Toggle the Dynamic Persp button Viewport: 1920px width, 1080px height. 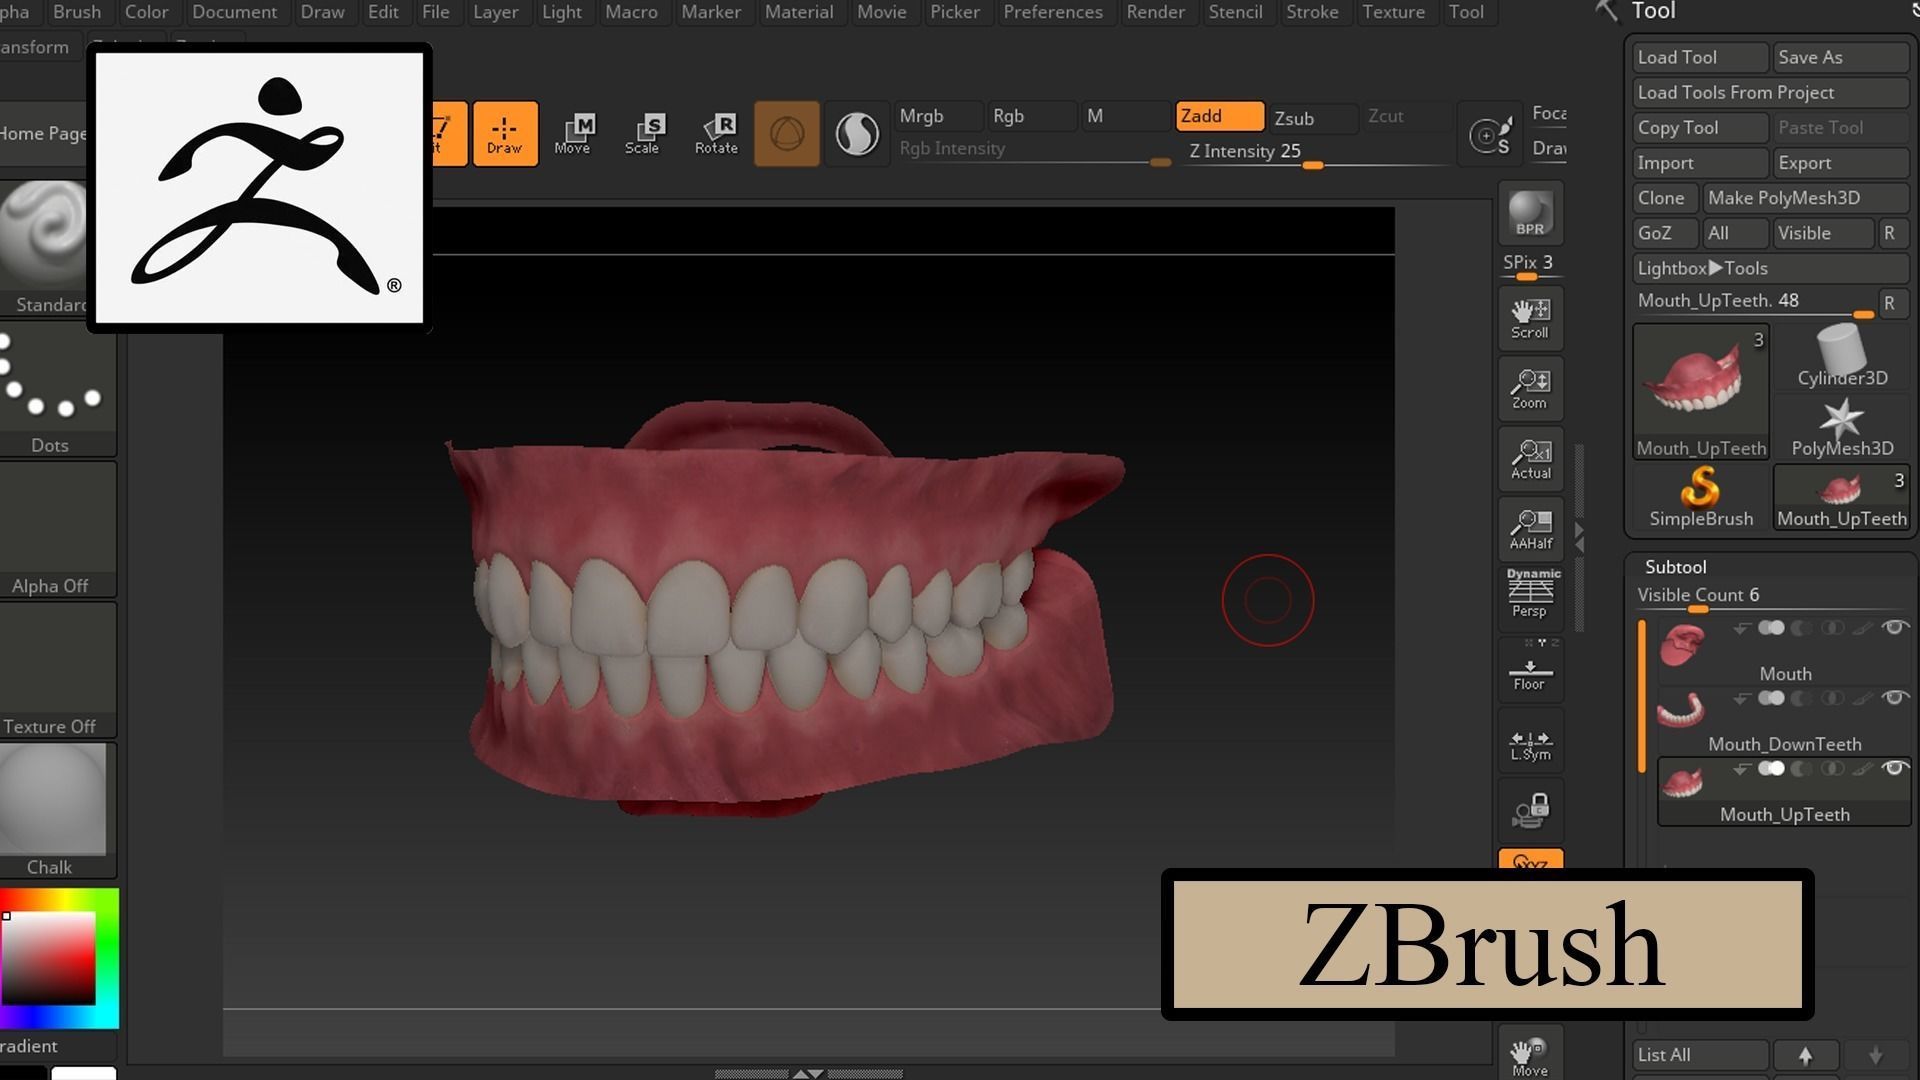click(1530, 594)
